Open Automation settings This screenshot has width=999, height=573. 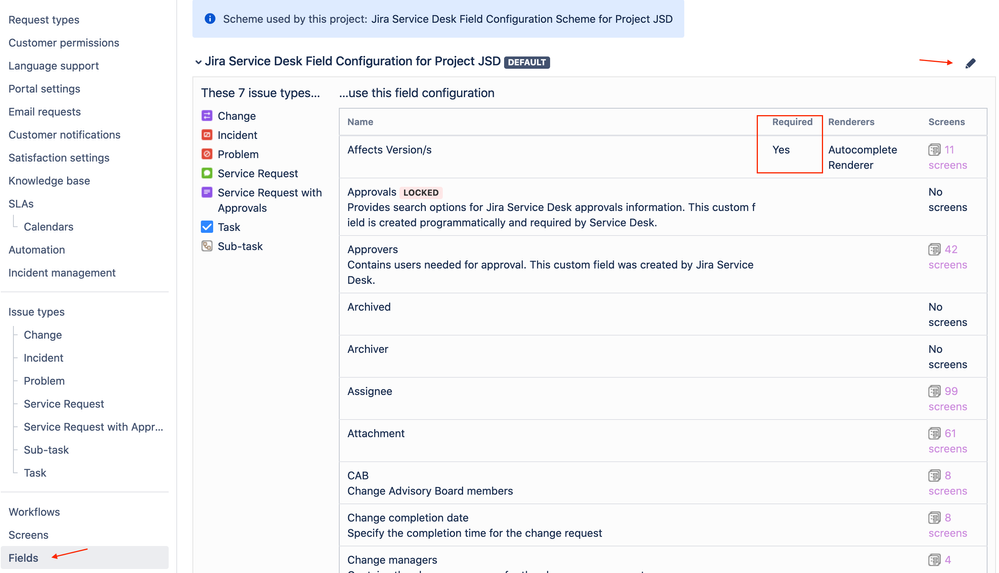(36, 249)
